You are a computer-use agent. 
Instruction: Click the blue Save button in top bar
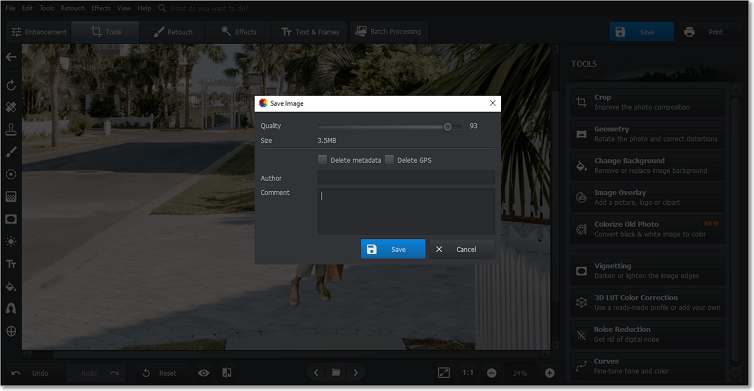641,32
